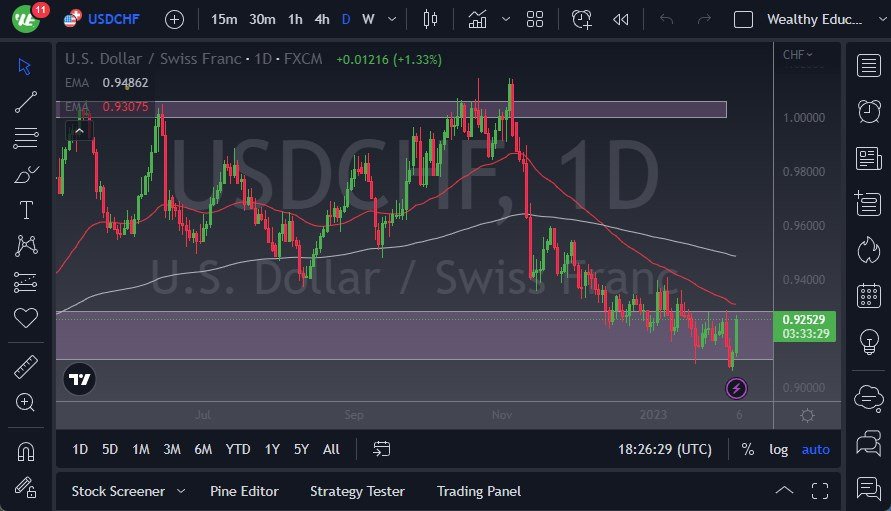Open the CHF currency dropdown
The width and height of the screenshot is (891, 511).
[797, 55]
